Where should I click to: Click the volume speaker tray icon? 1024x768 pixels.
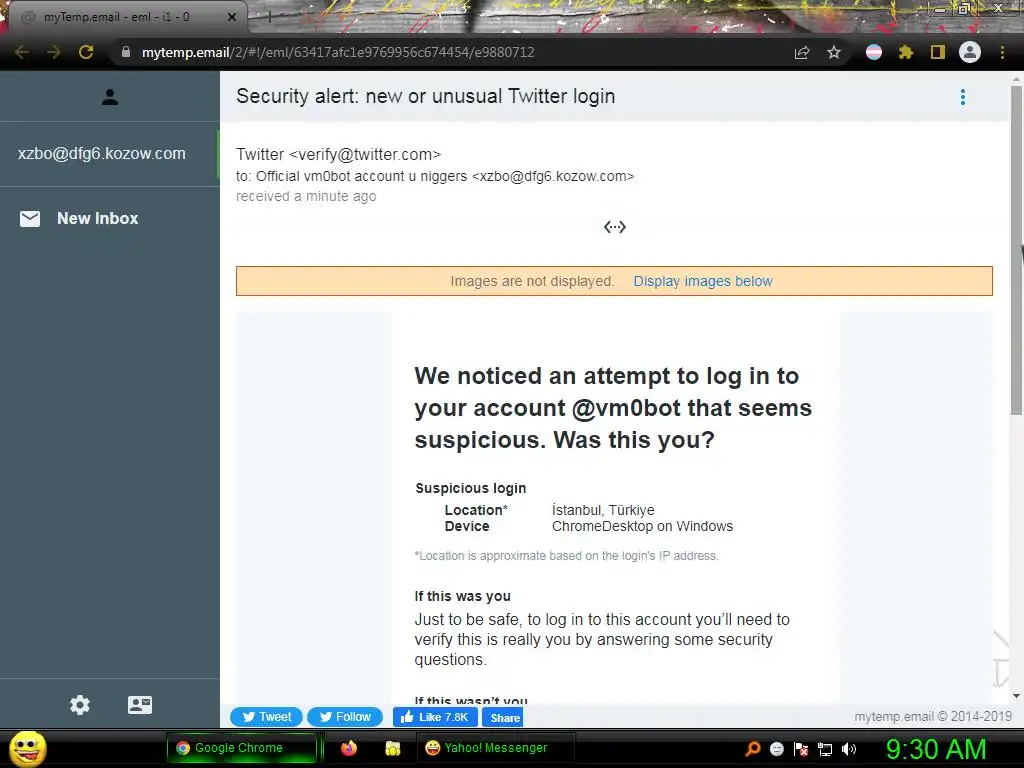(849, 749)
